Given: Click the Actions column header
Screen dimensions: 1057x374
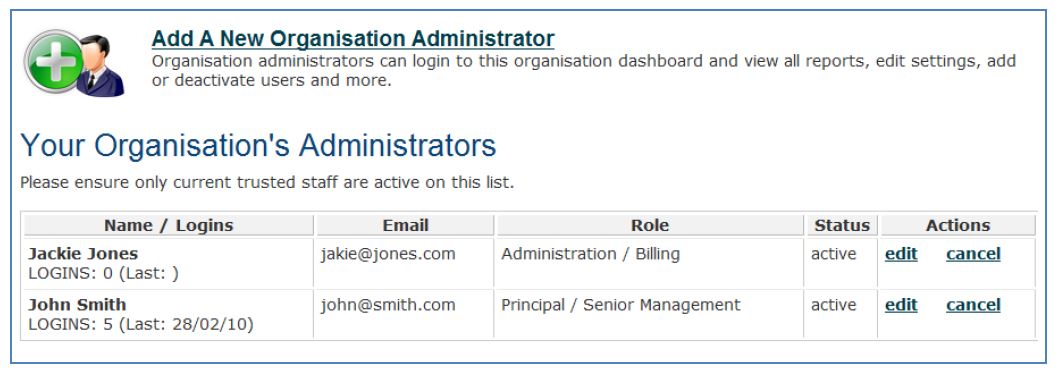Looking at the screenshot, I should pyautogui.click(x=958, y=226).
